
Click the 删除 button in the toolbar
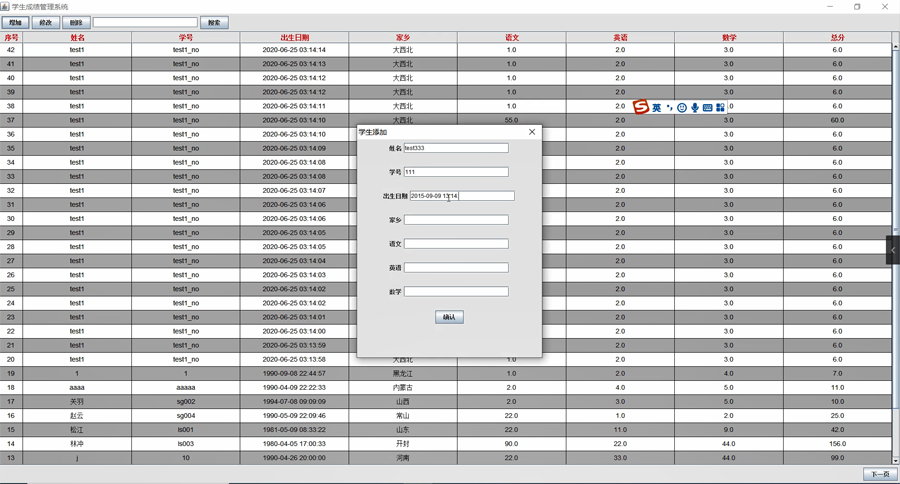pyautogui.click(x=76, y=22)
